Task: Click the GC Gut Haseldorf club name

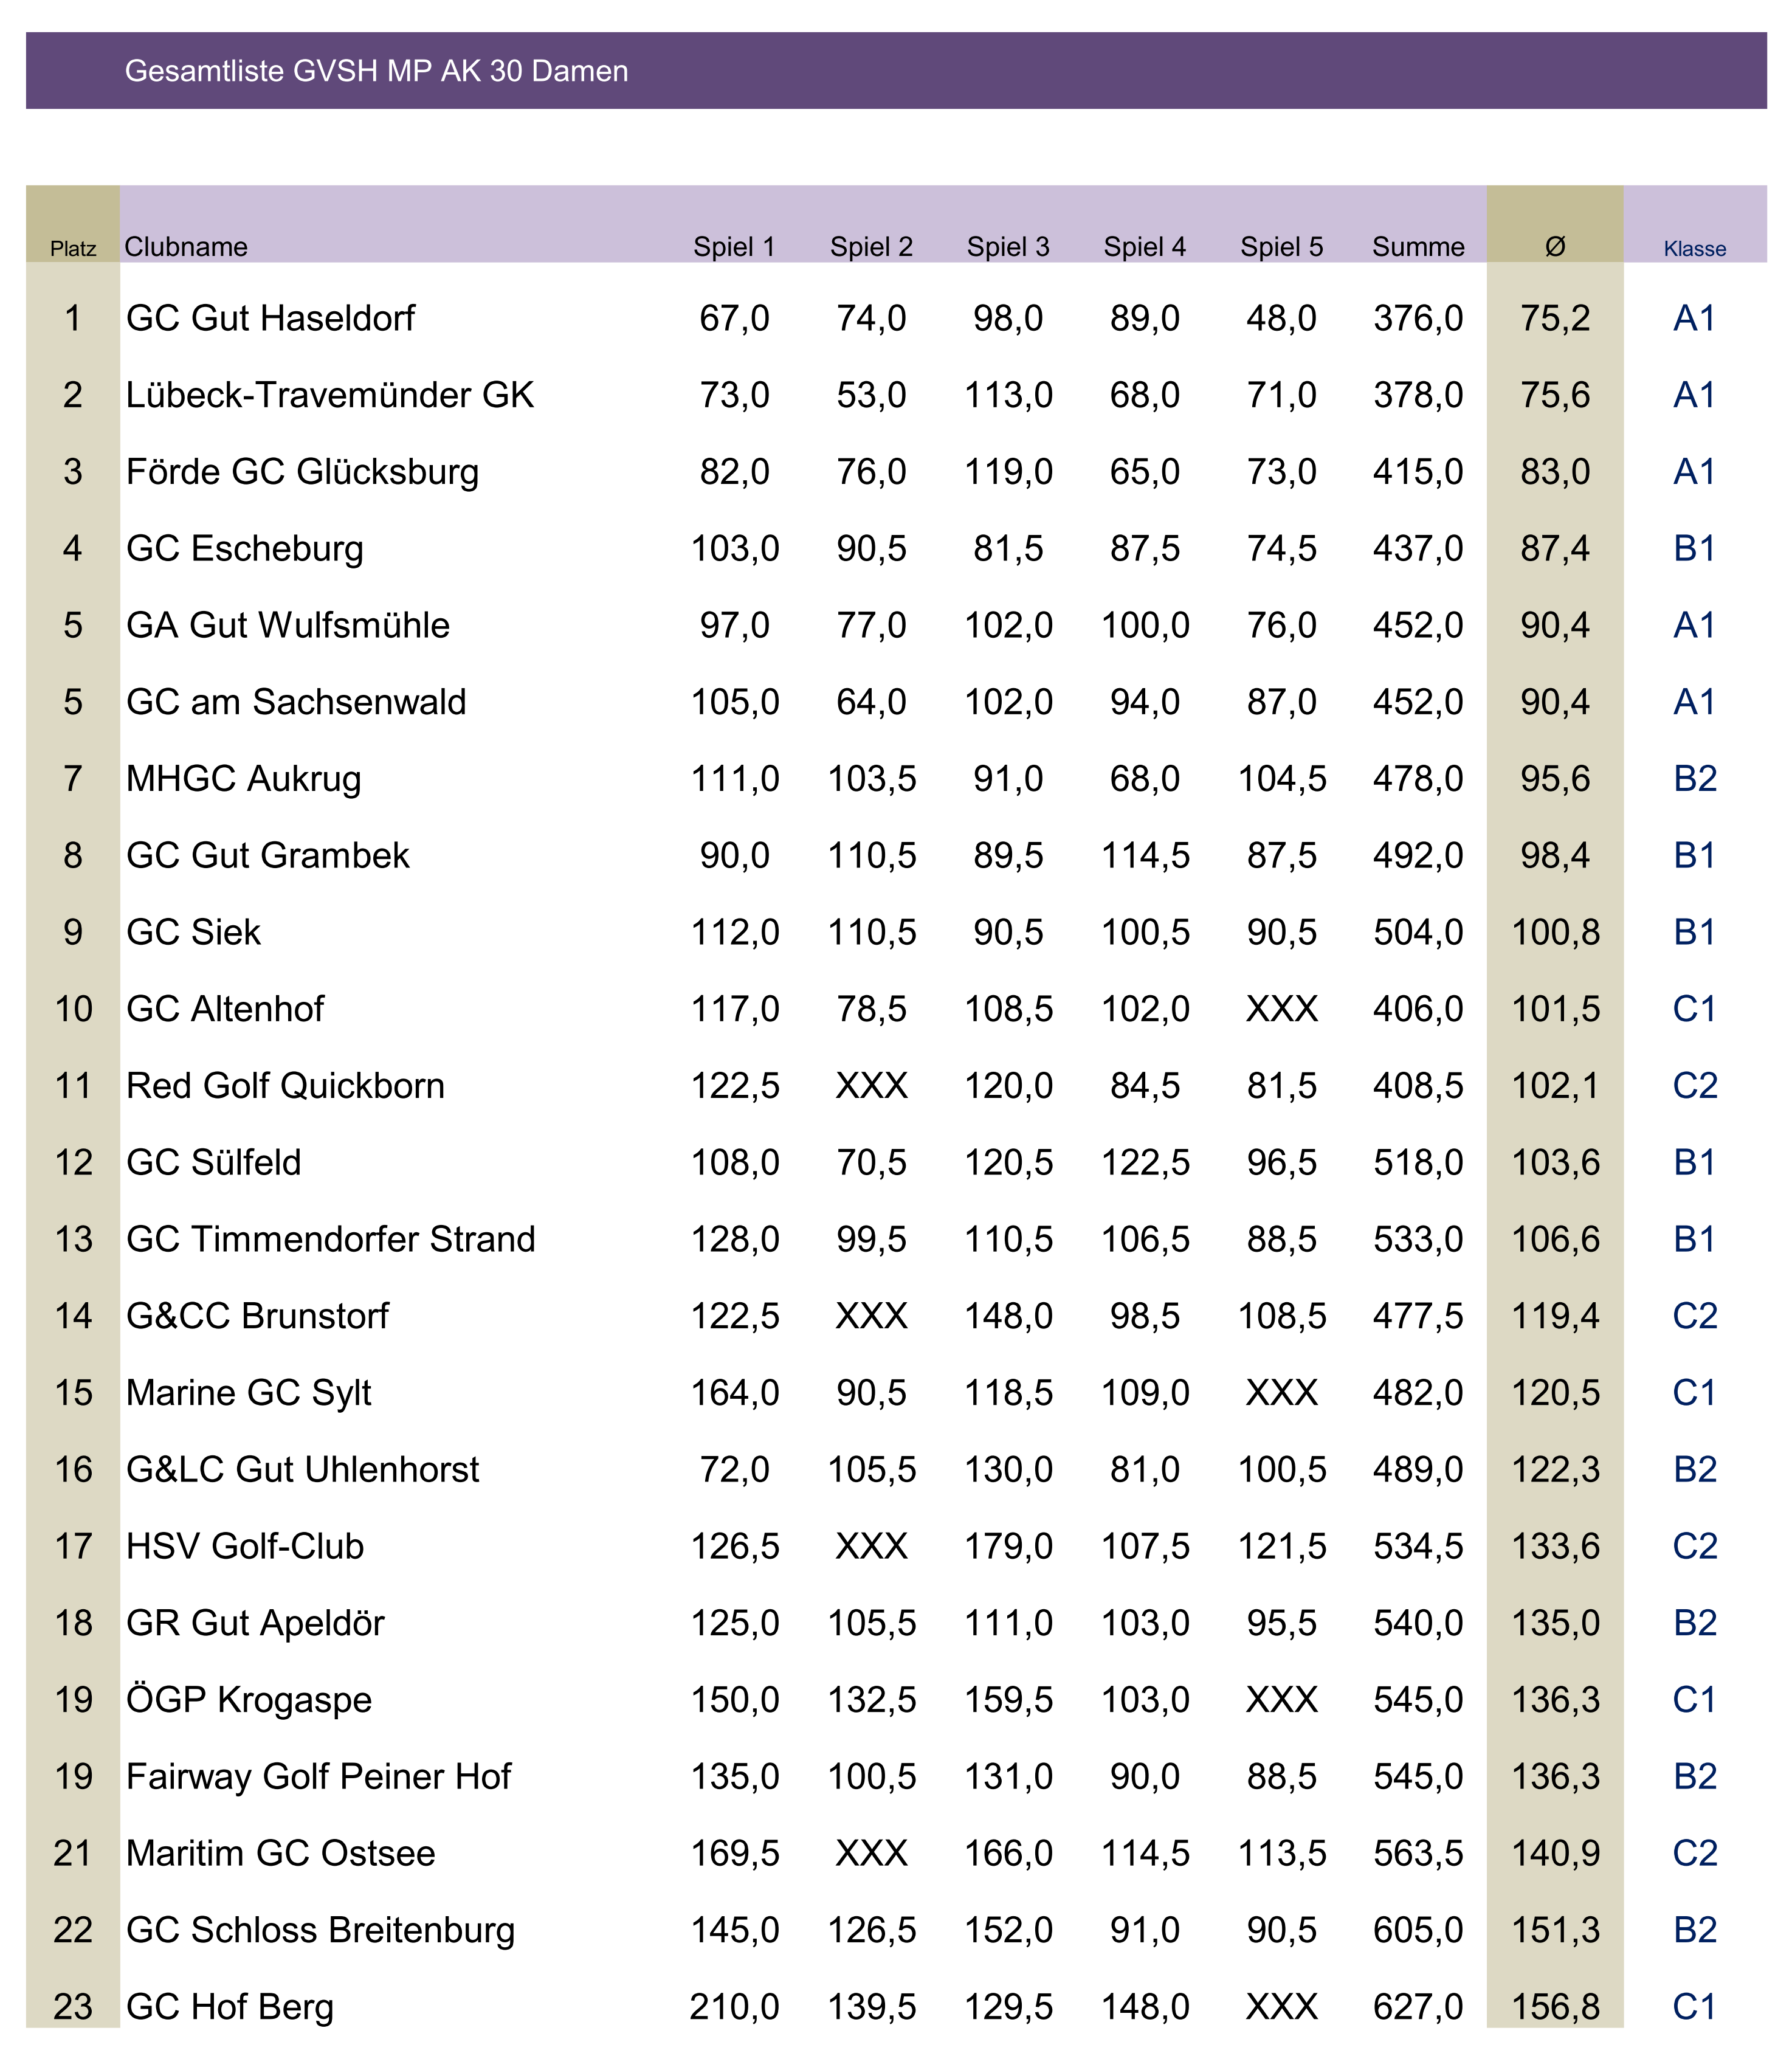Action: pos(270,319)
